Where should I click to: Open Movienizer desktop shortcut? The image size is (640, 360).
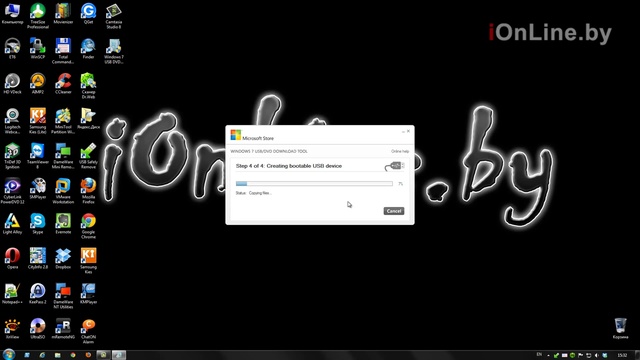[63, 13]
